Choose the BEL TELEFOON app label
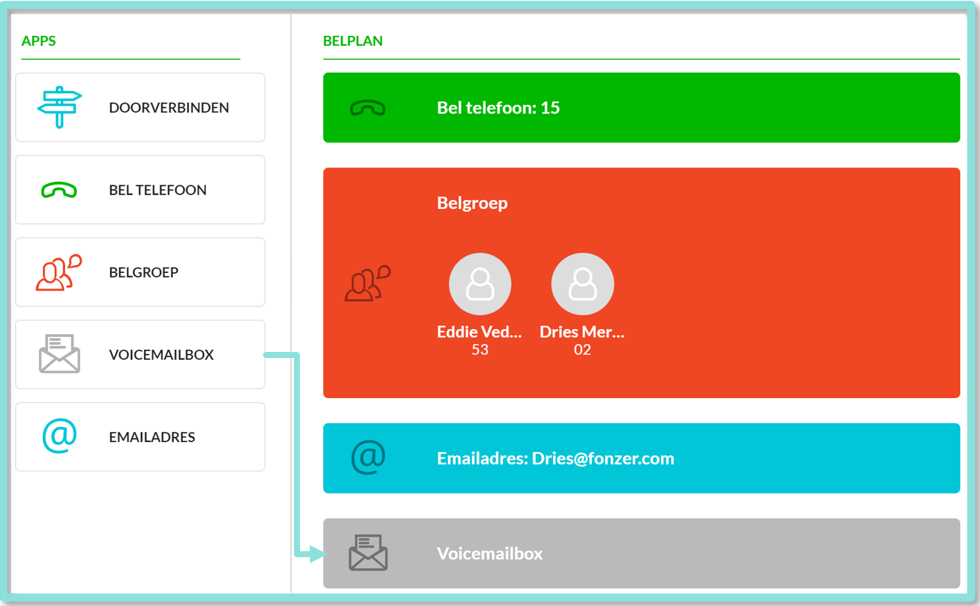This screenshot has height=606, width=980. point(158,190)
